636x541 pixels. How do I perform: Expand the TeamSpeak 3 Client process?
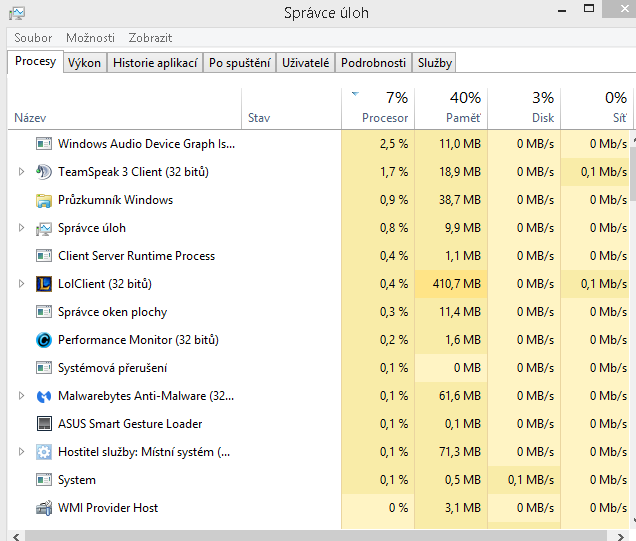coord(21,172)
